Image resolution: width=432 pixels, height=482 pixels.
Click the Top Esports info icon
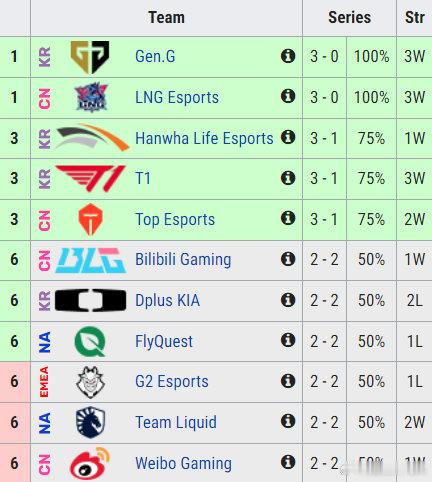288,218
